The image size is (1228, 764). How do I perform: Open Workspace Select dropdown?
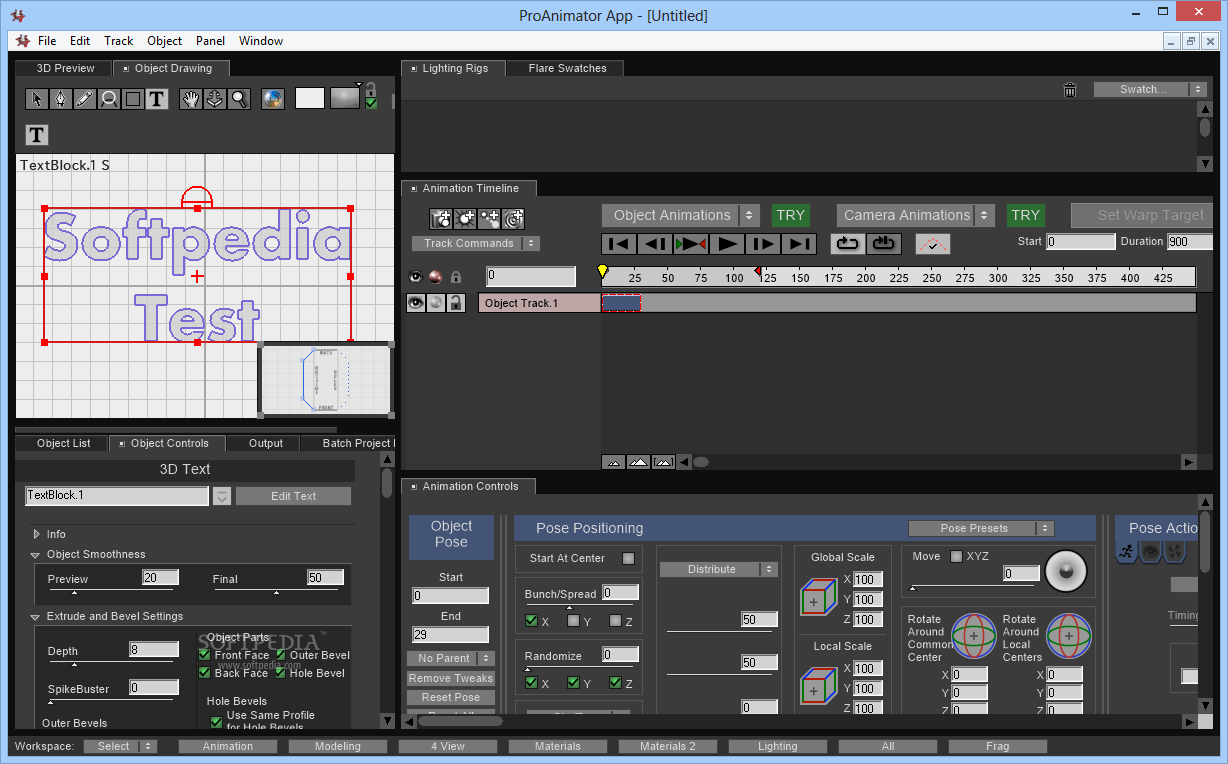121,746
